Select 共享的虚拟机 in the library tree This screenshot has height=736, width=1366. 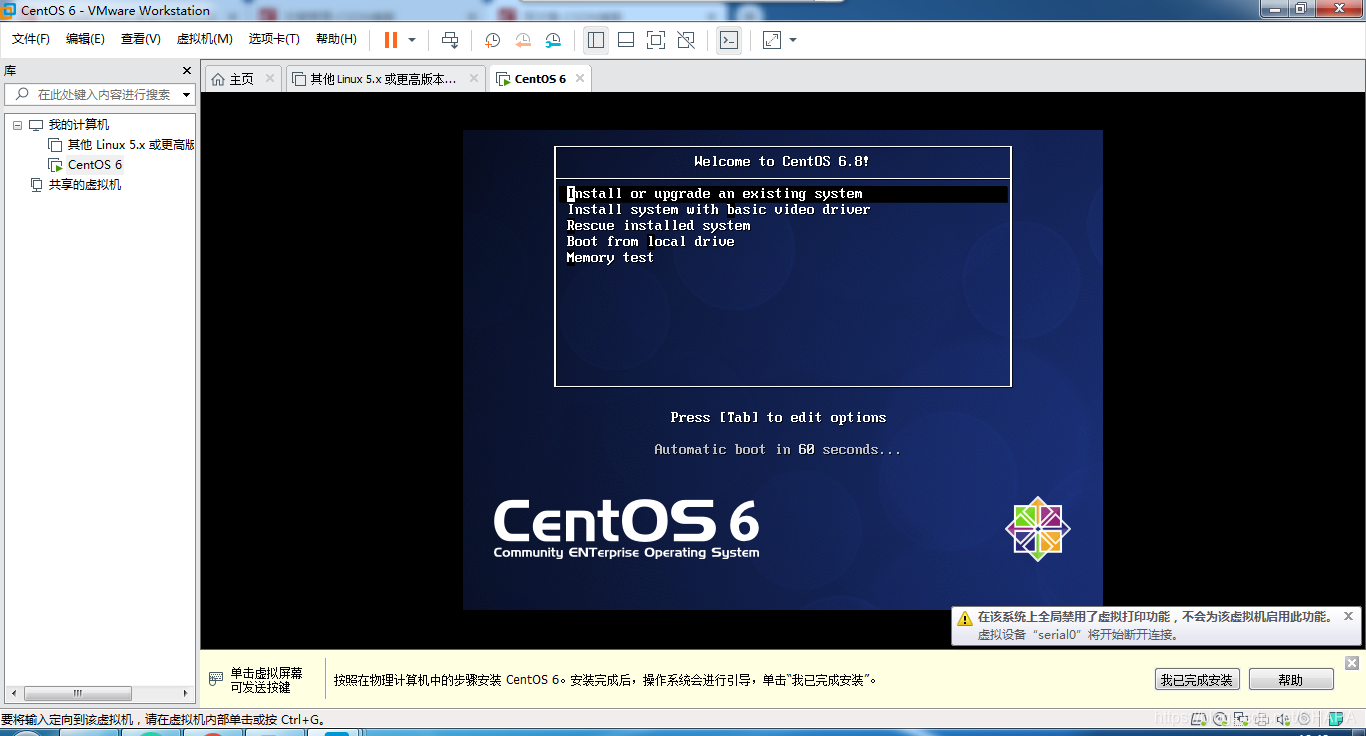pyautogui.click(x=85, y=185)
